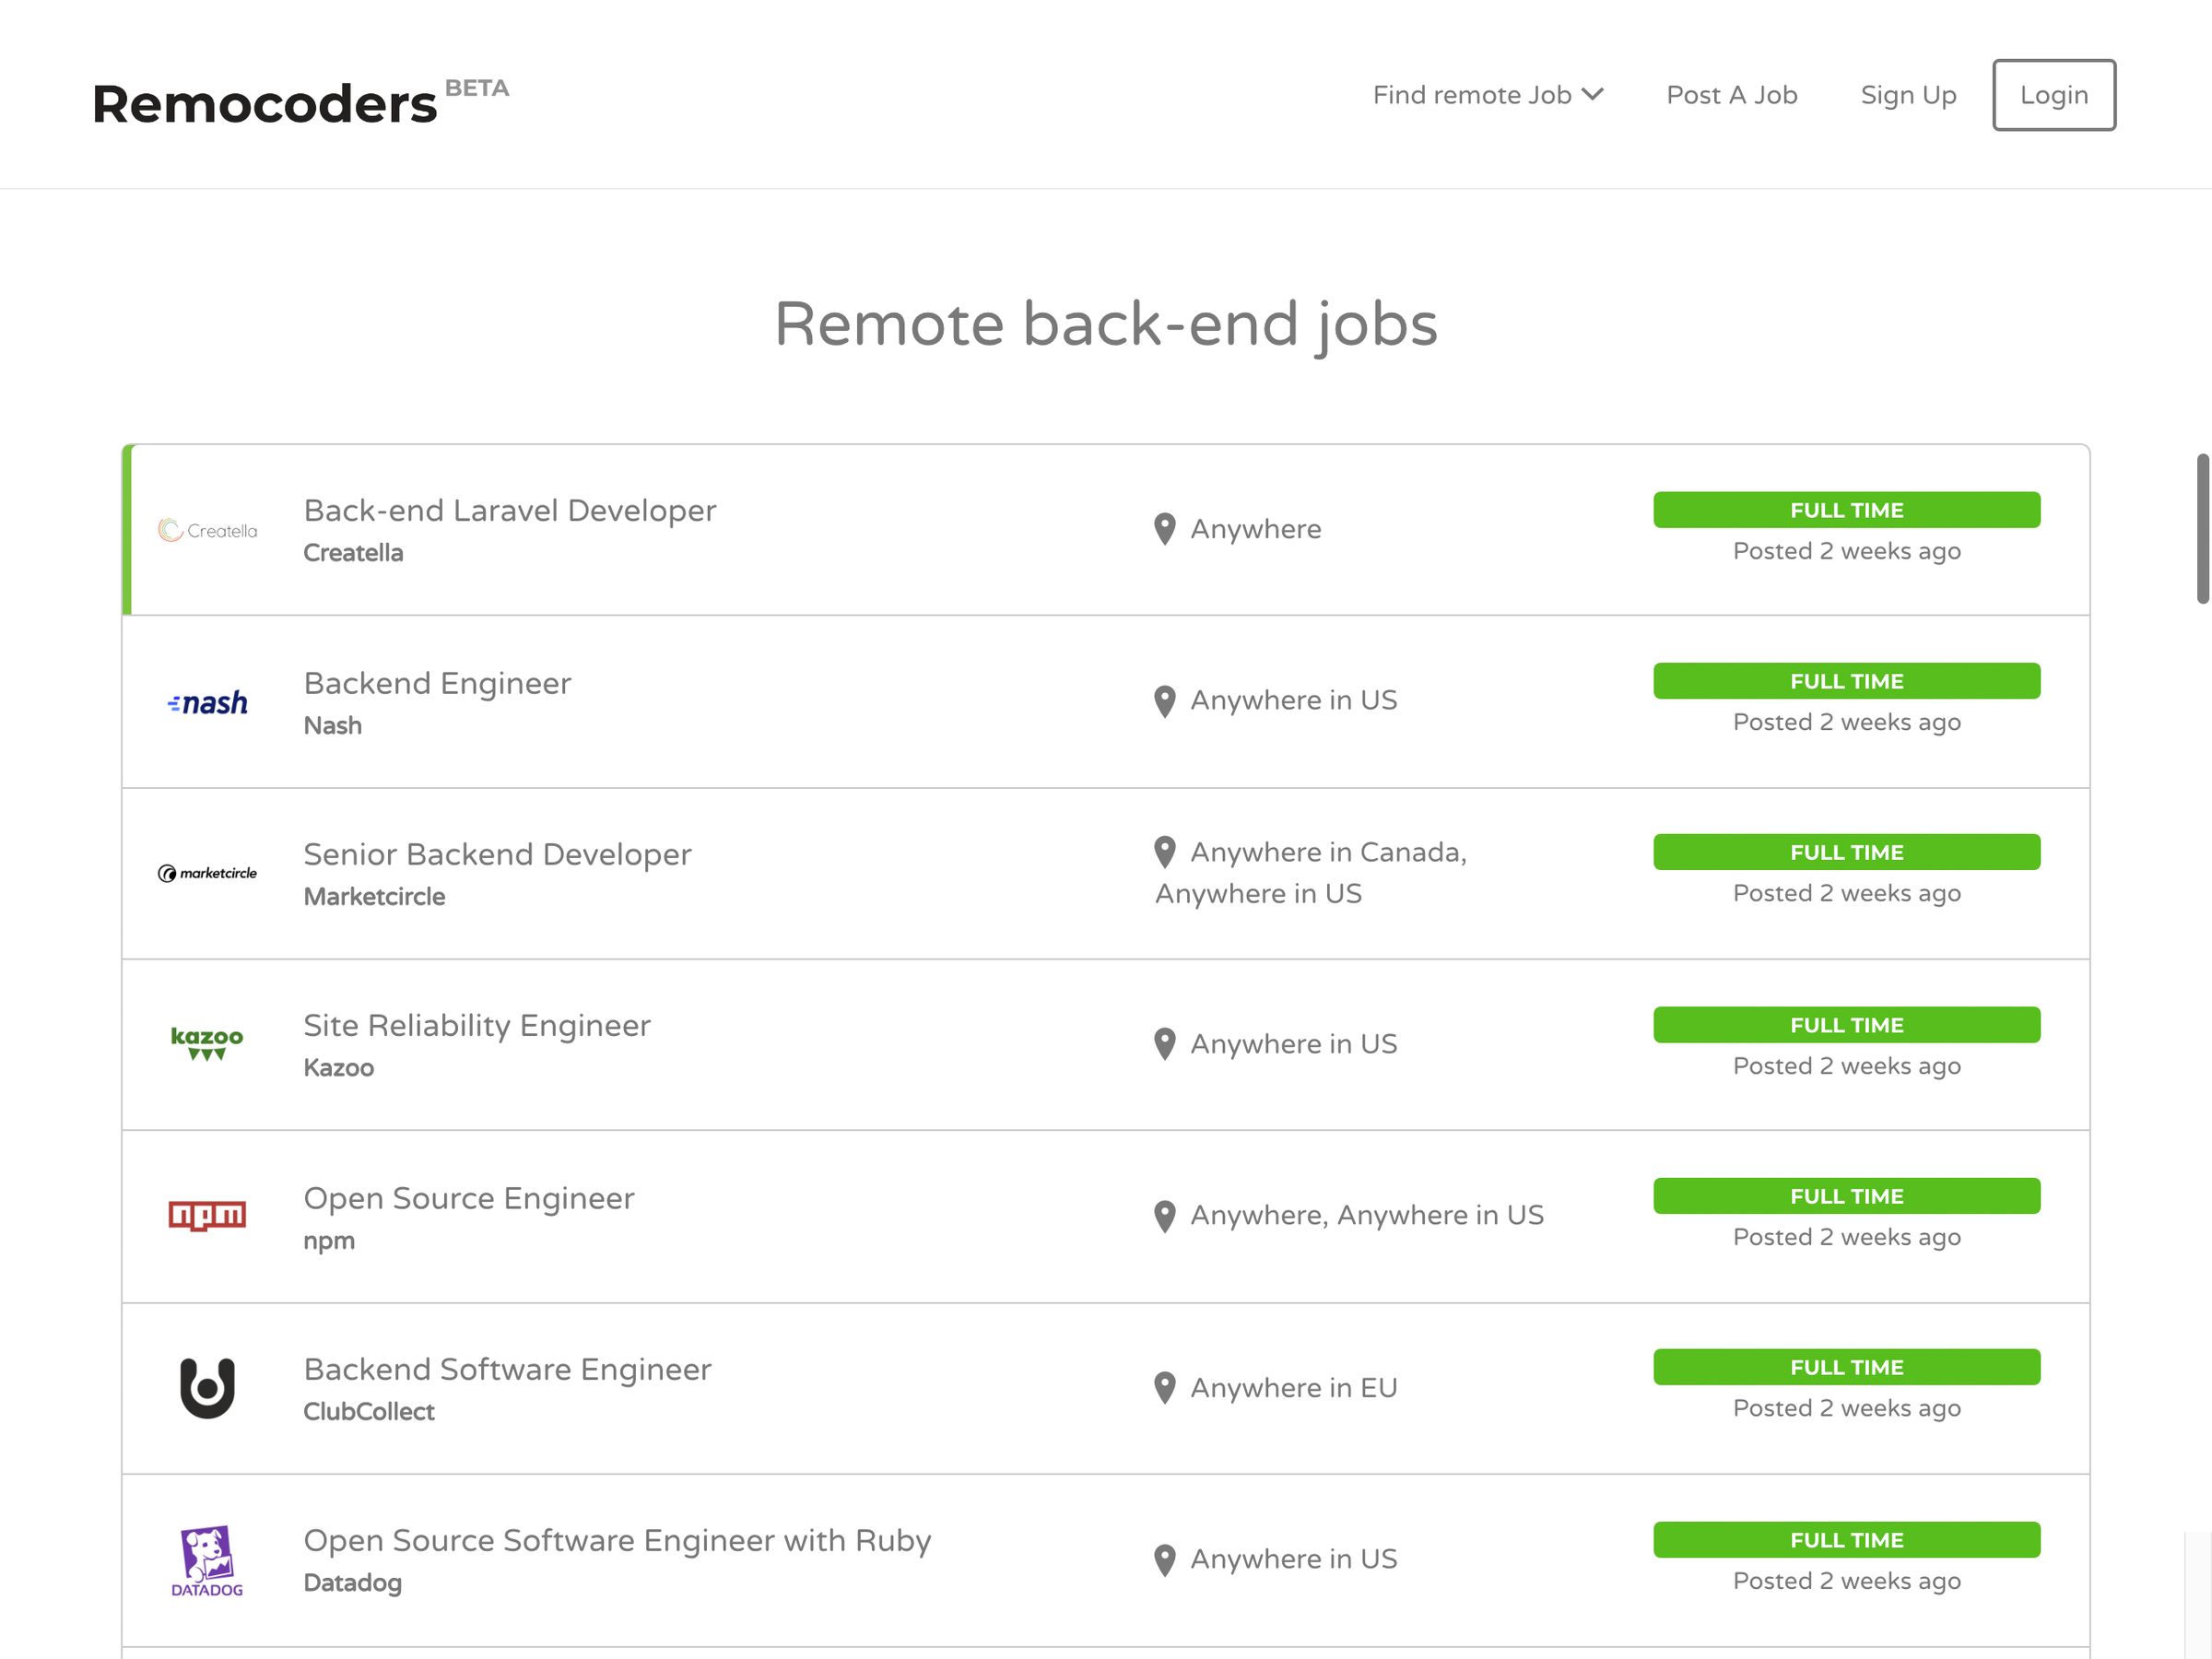Toggle the FULL TIME badge on Backend Engineer
Screen dimensions: 2212x1659
click(x=1846, y=681)
